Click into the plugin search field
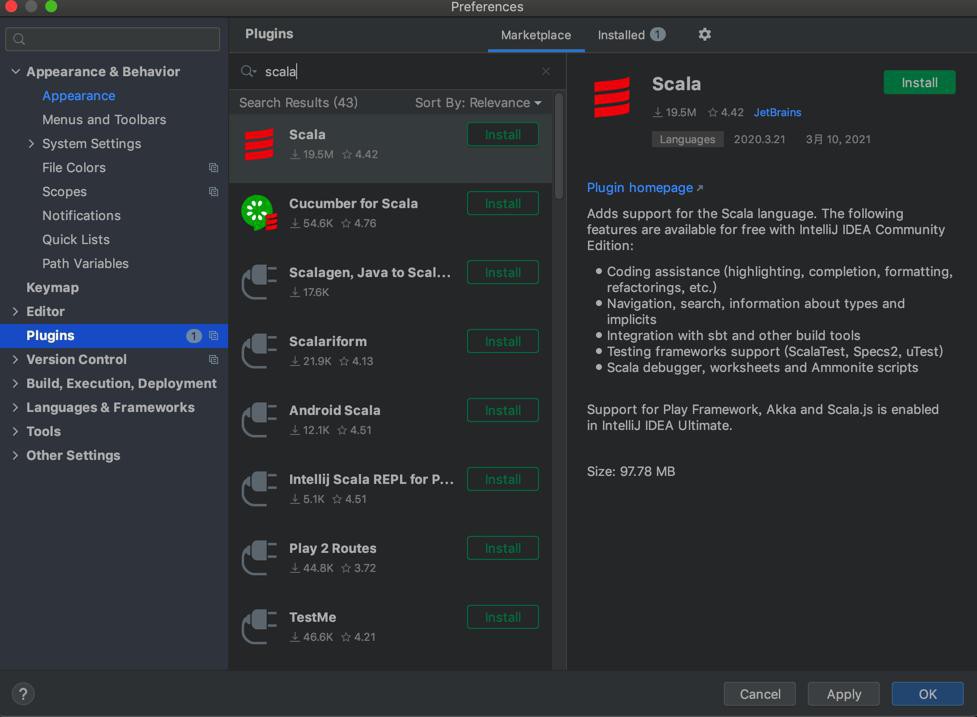977x717 pixels. coord(399,72)
